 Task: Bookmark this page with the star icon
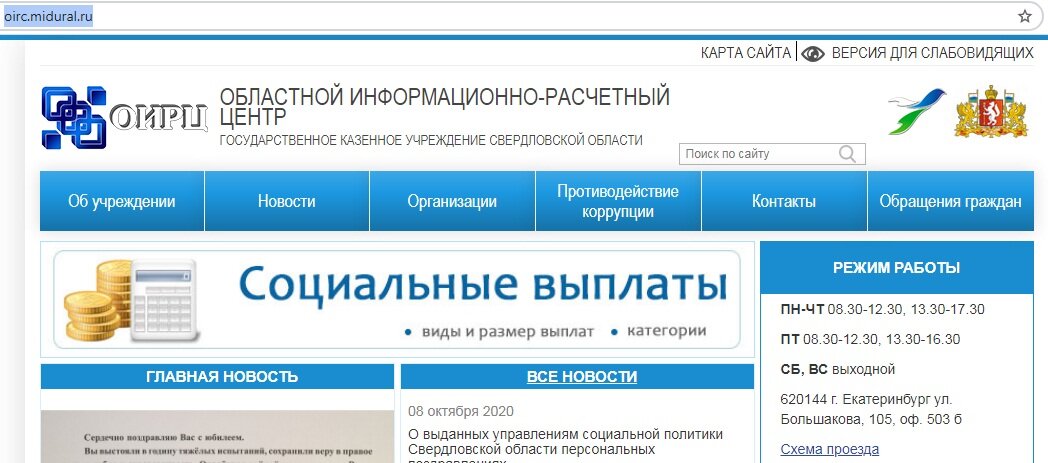1025,17
